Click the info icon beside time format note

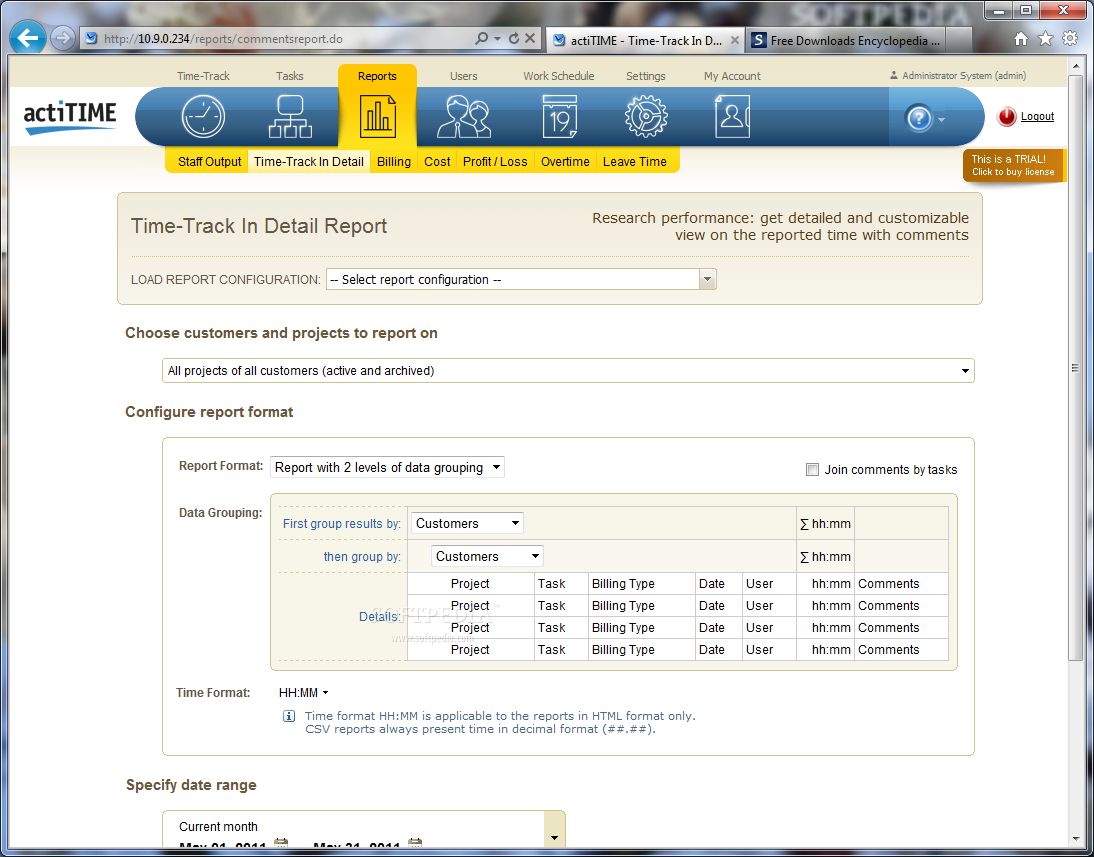(x=289, y=716)
